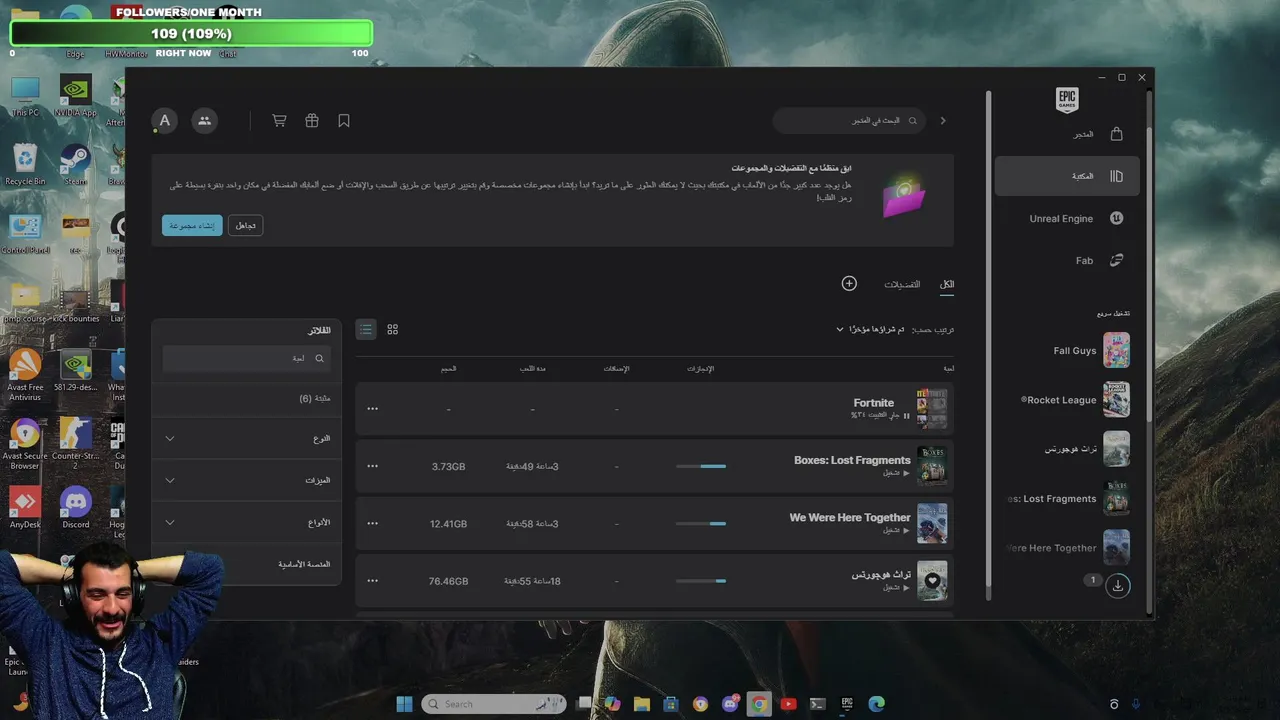Click the library vertical scrollbar
1280x720 pixels.
988,345
